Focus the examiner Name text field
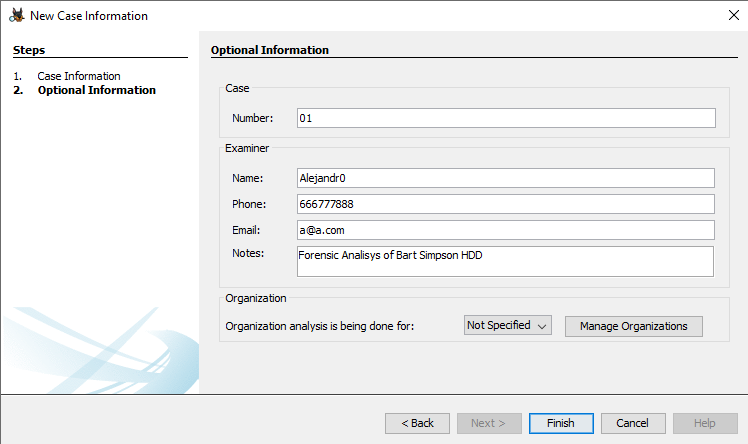 tap(506, 178)
